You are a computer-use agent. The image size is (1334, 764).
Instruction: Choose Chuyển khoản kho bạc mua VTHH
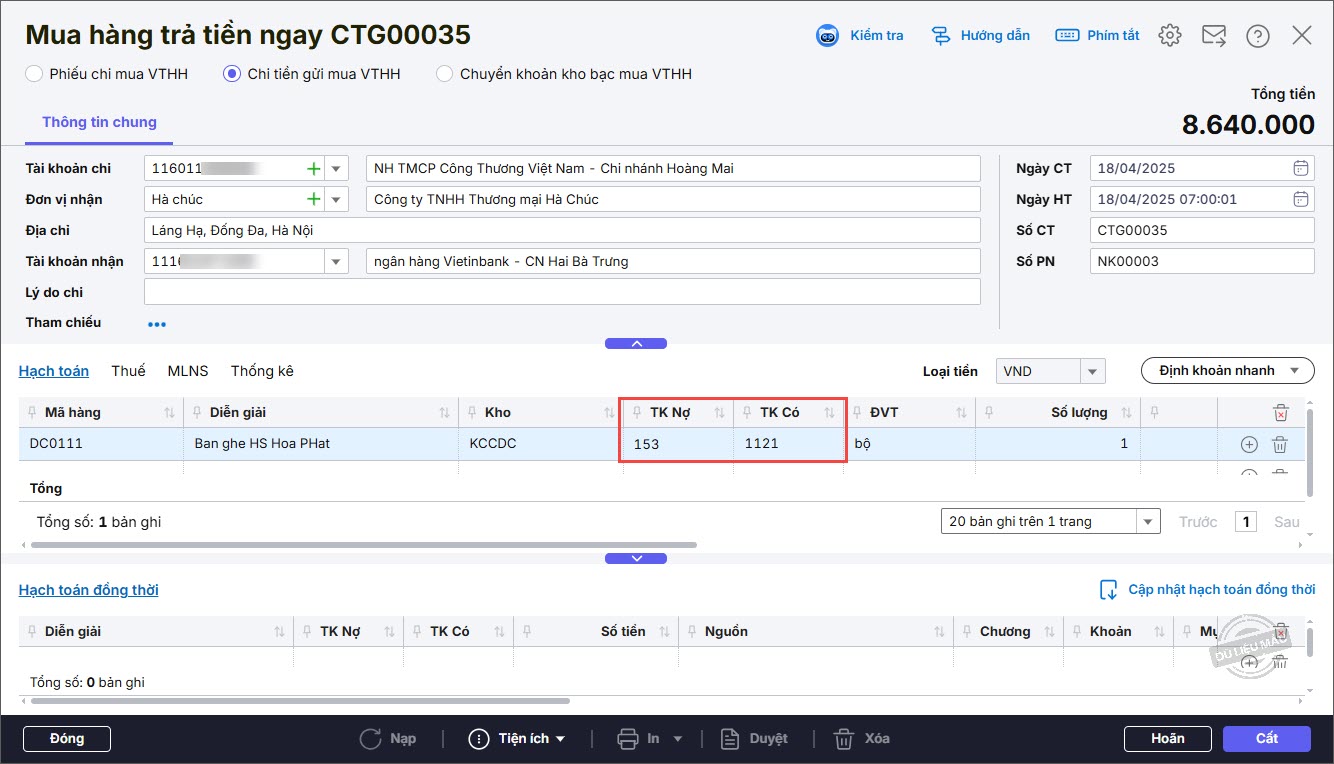point(444,74)
